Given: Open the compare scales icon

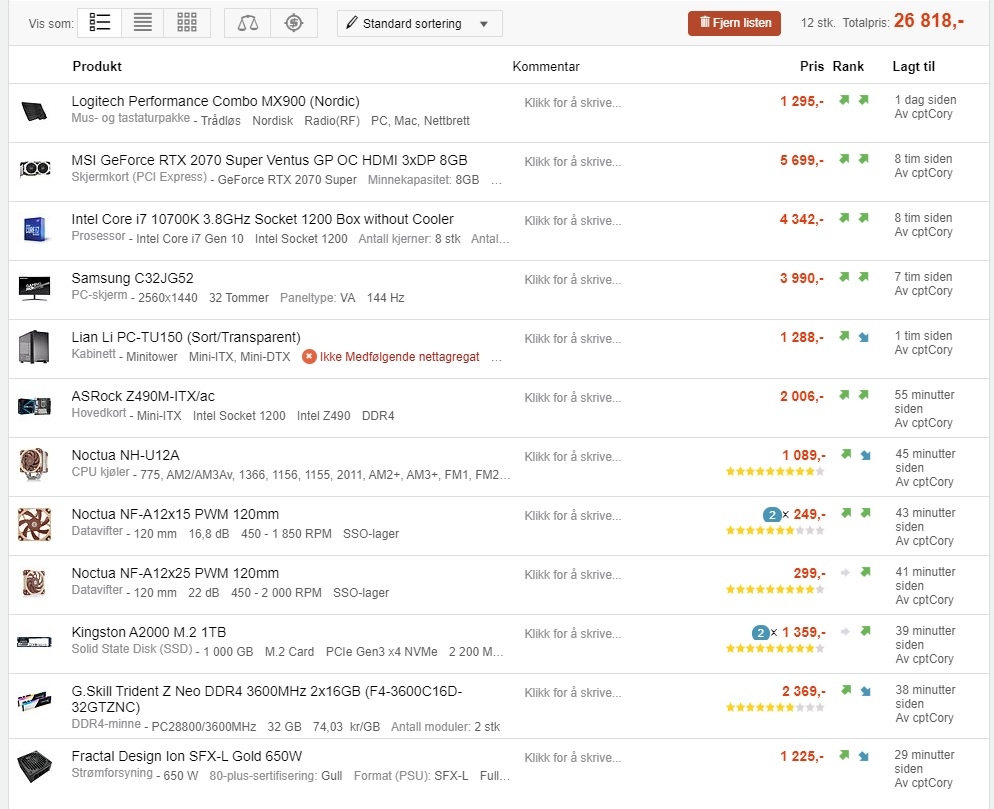Looking at the screenshot, I should tap(248, 23).
